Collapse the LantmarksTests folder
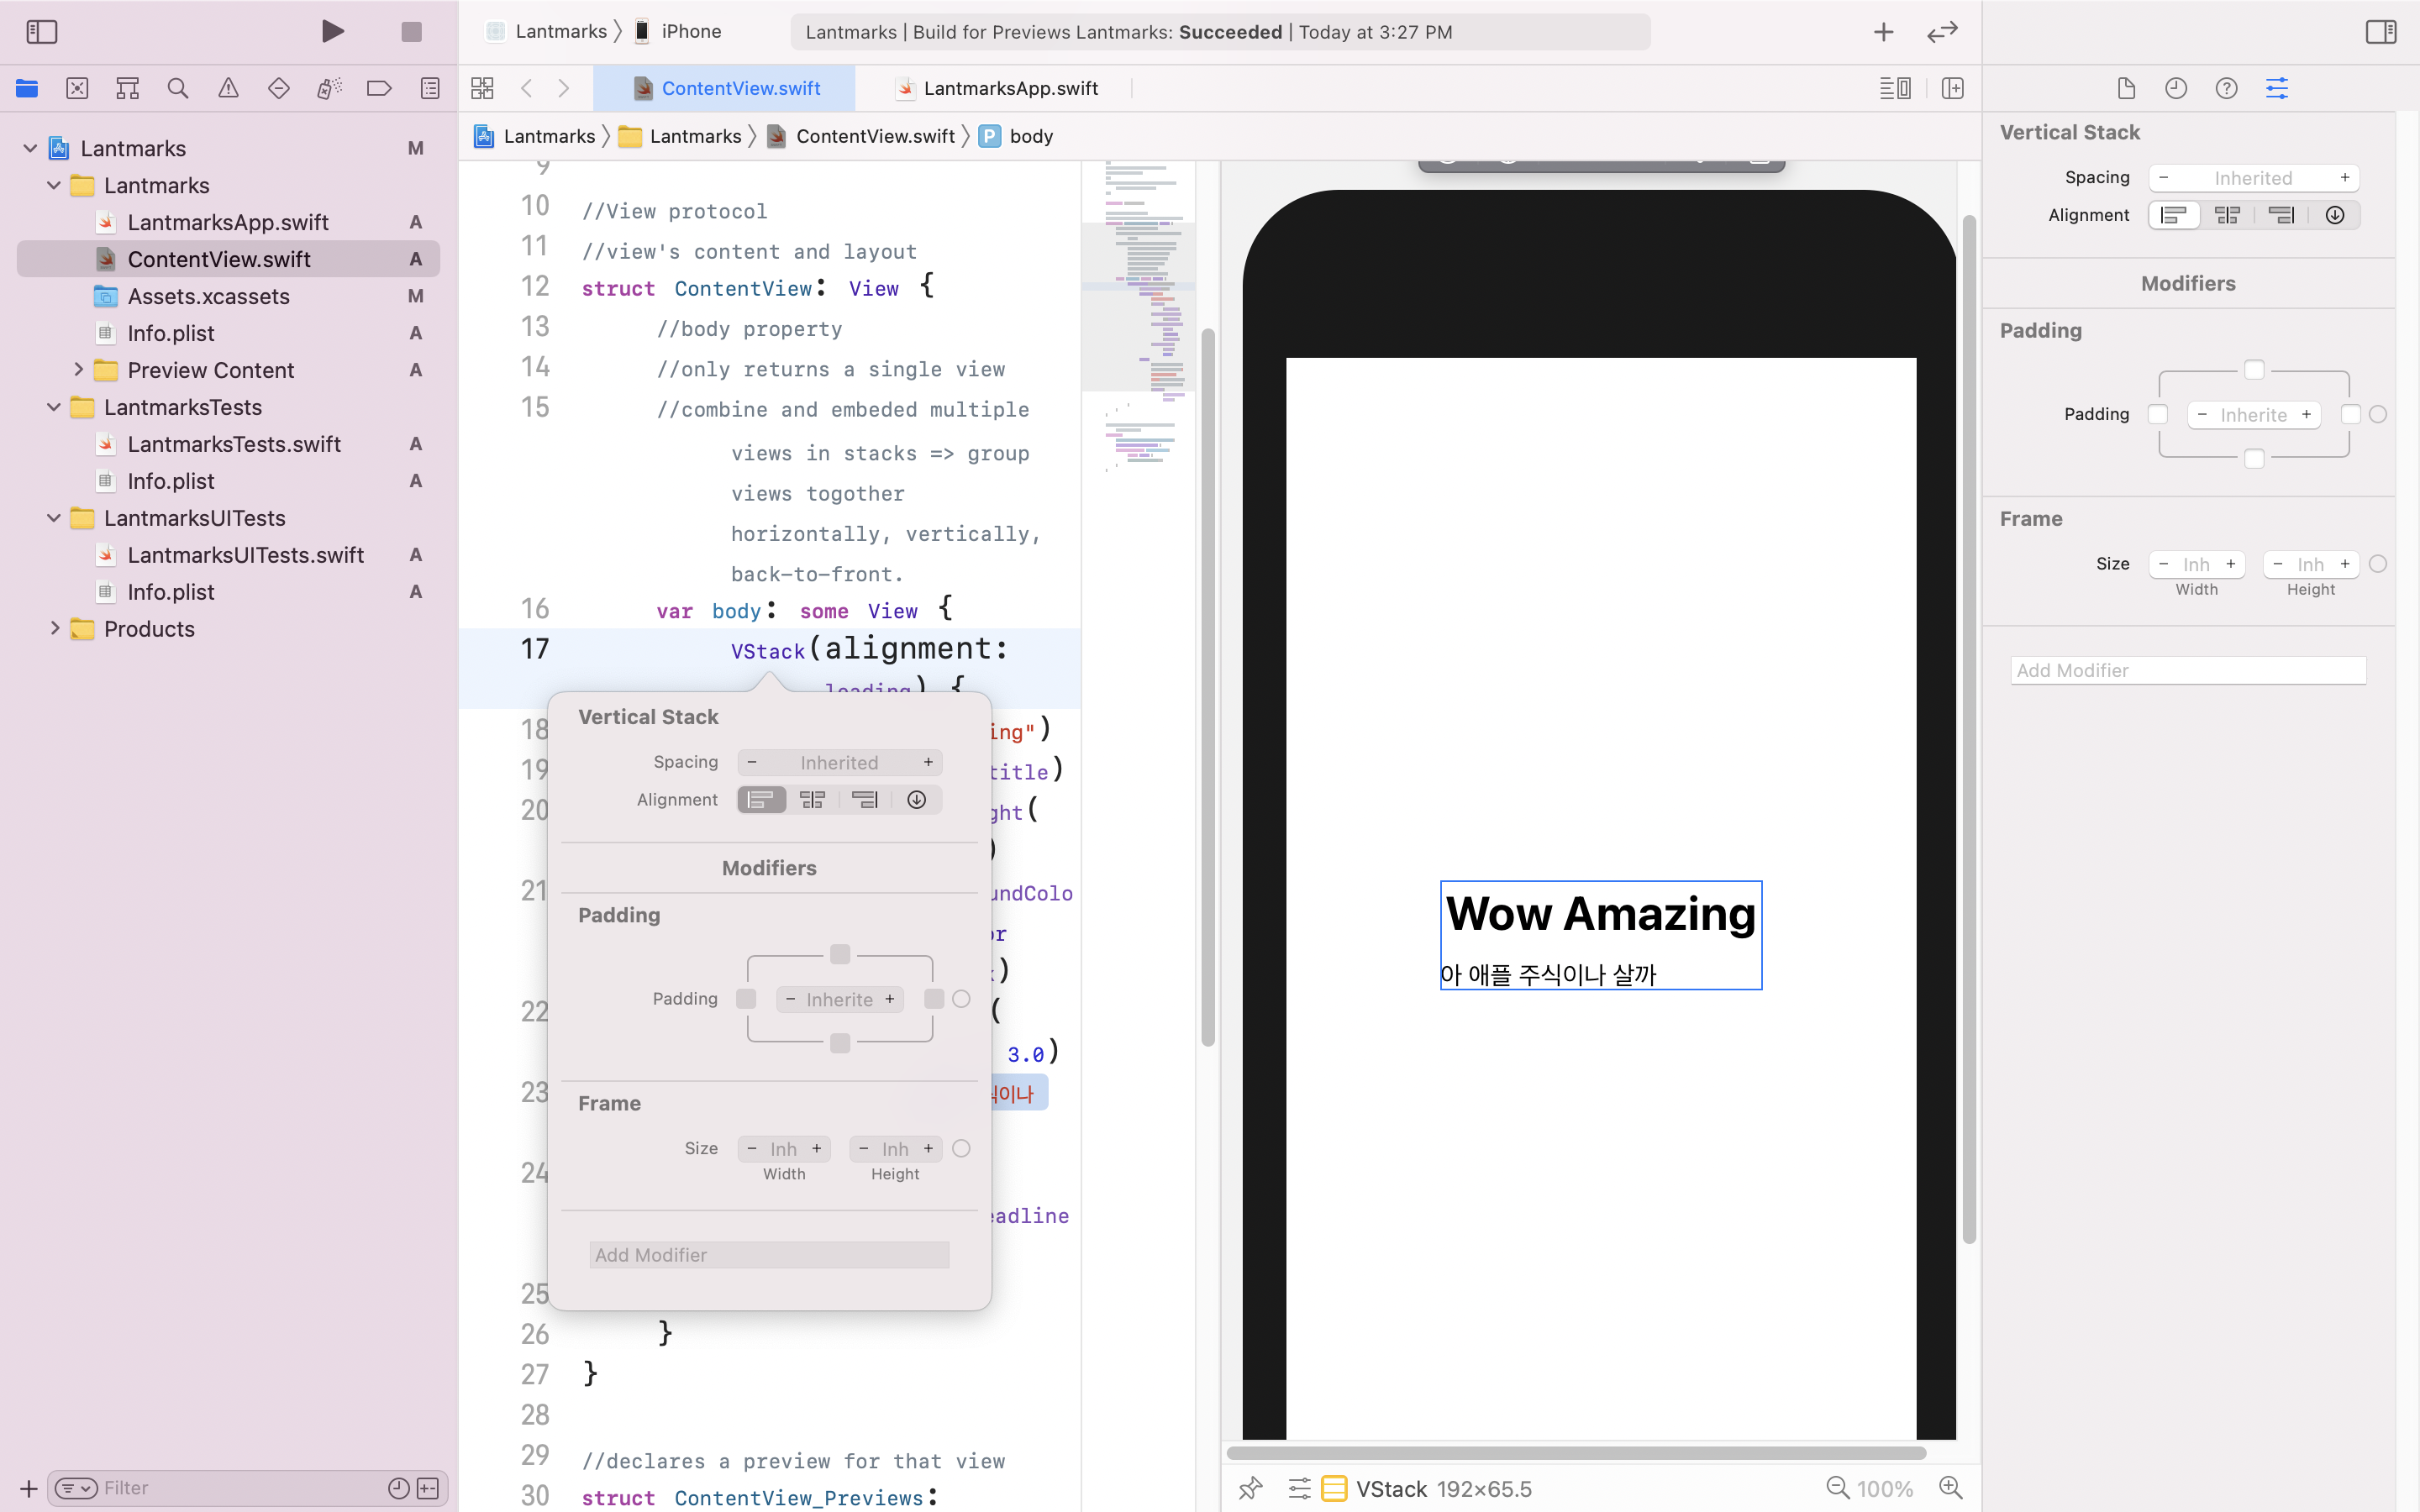Image resolution: width=2420 pixels, height=1512 pixels. (x=54, y=407)
